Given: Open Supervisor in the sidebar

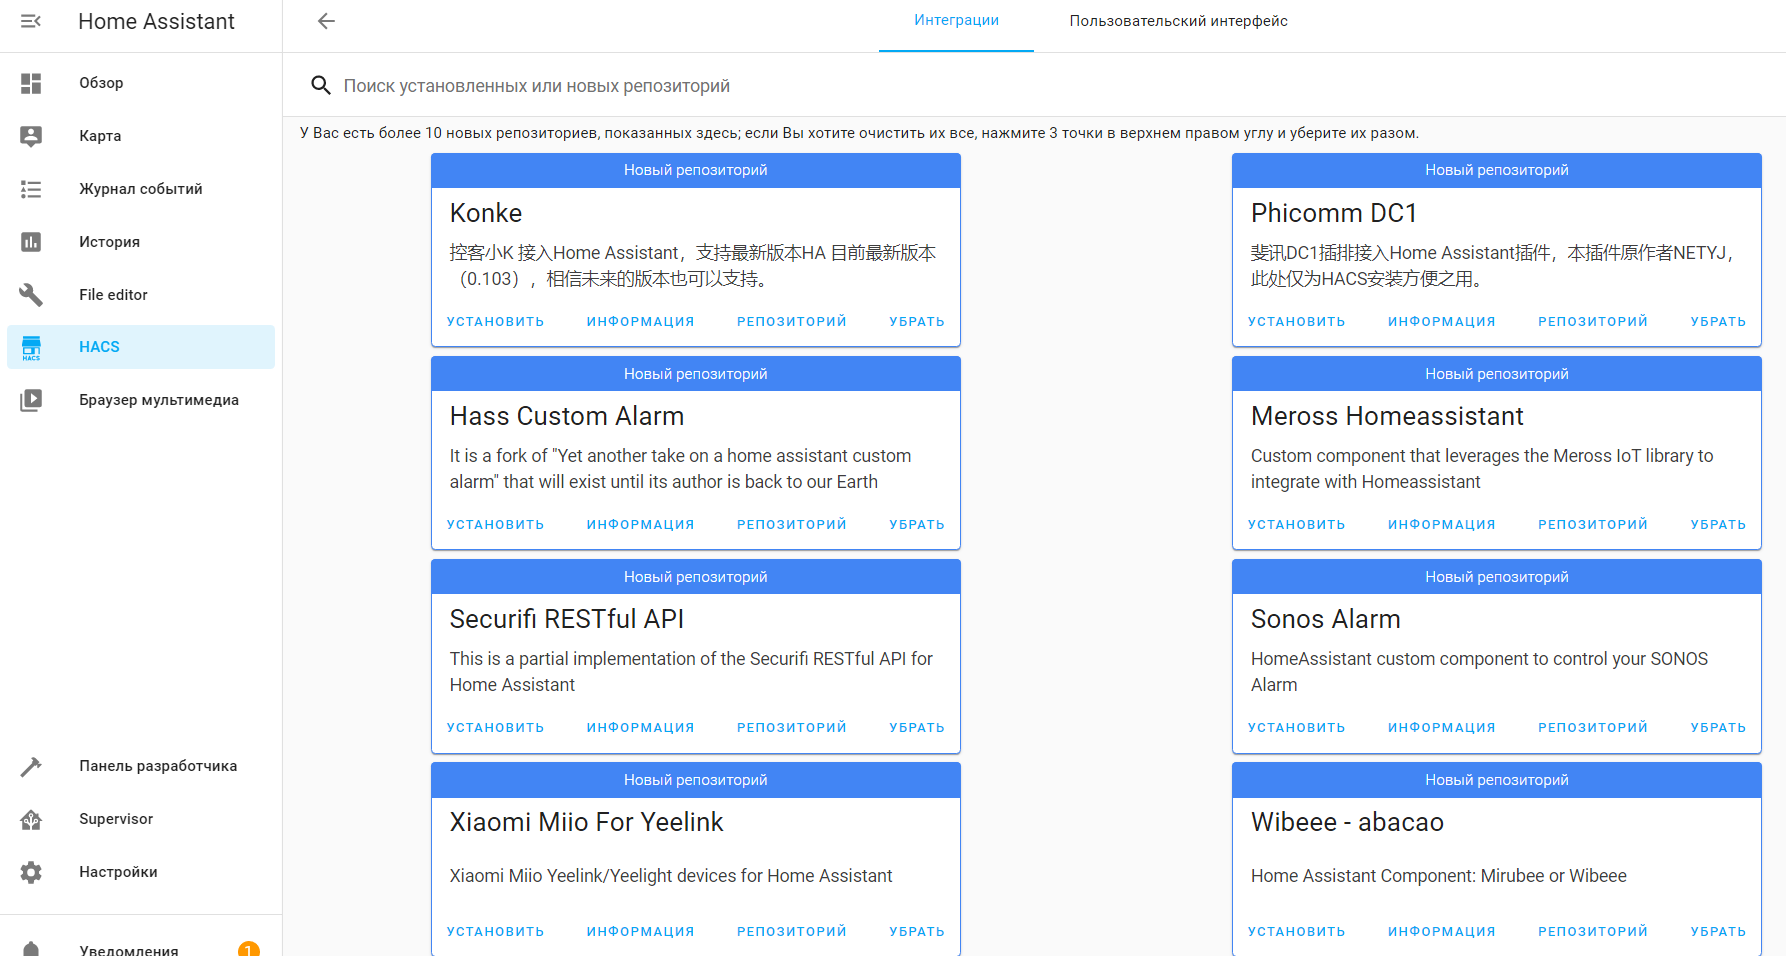Looking at the screenshot, I should pos(141,819).
